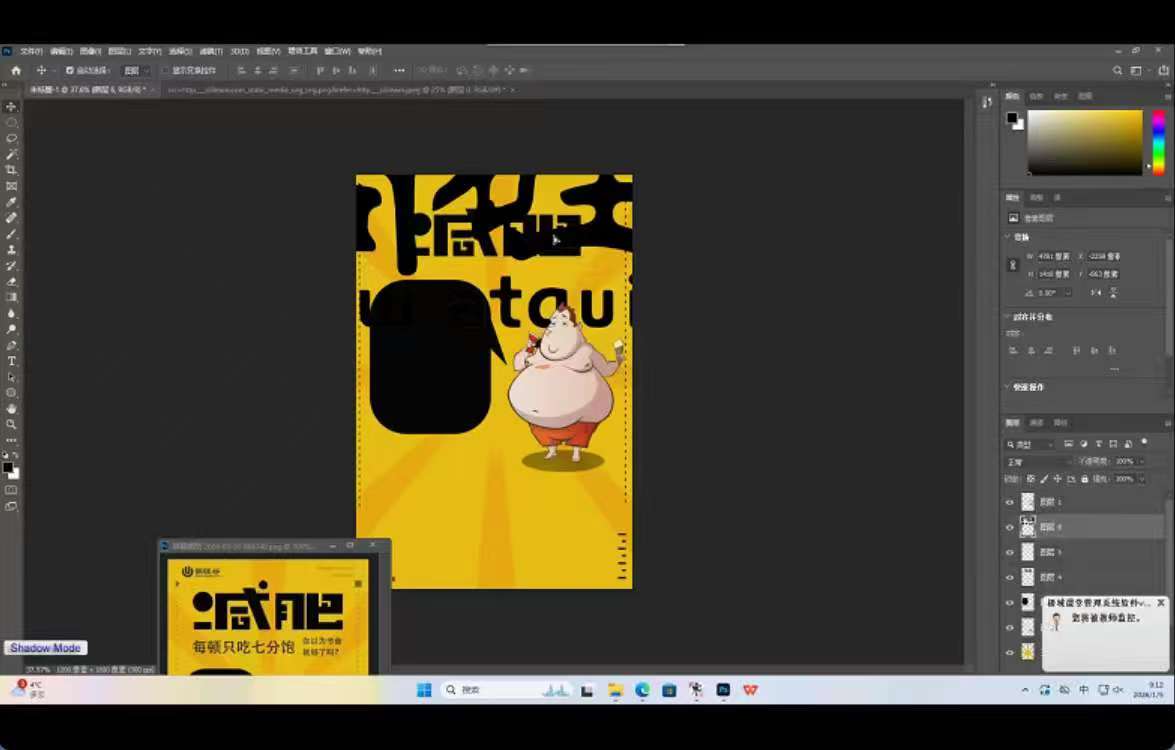The height and width of the screenshot is (750, 1175).
Task: Open the layer blend mode dropdown
Action: coord(1036,462)
